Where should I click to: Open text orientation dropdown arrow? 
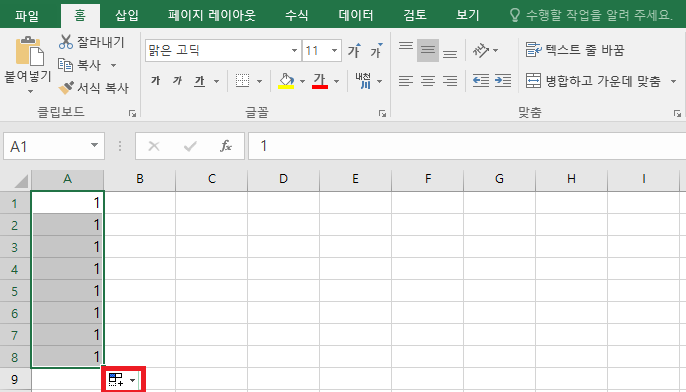[x=495, y=51]
